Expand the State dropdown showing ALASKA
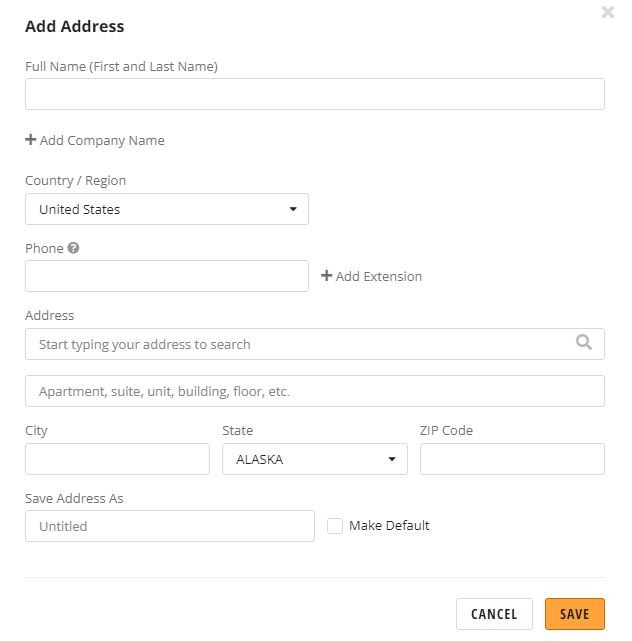 click(315, 459)
